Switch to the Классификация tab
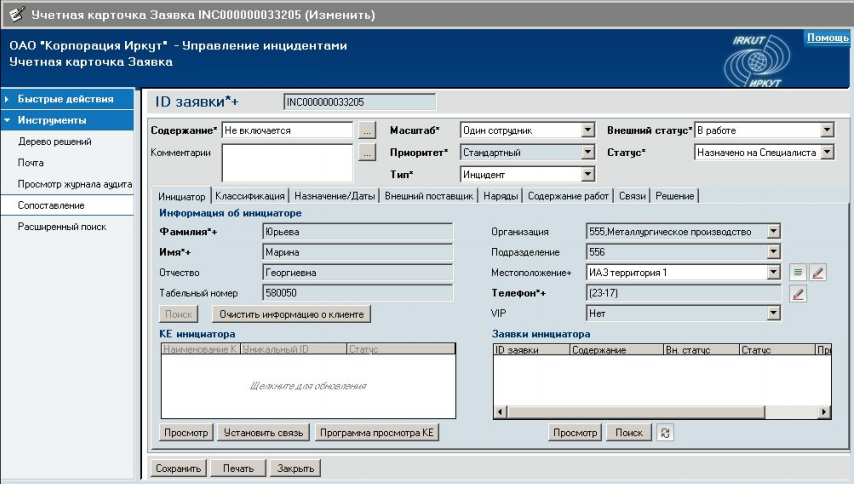 249,196
